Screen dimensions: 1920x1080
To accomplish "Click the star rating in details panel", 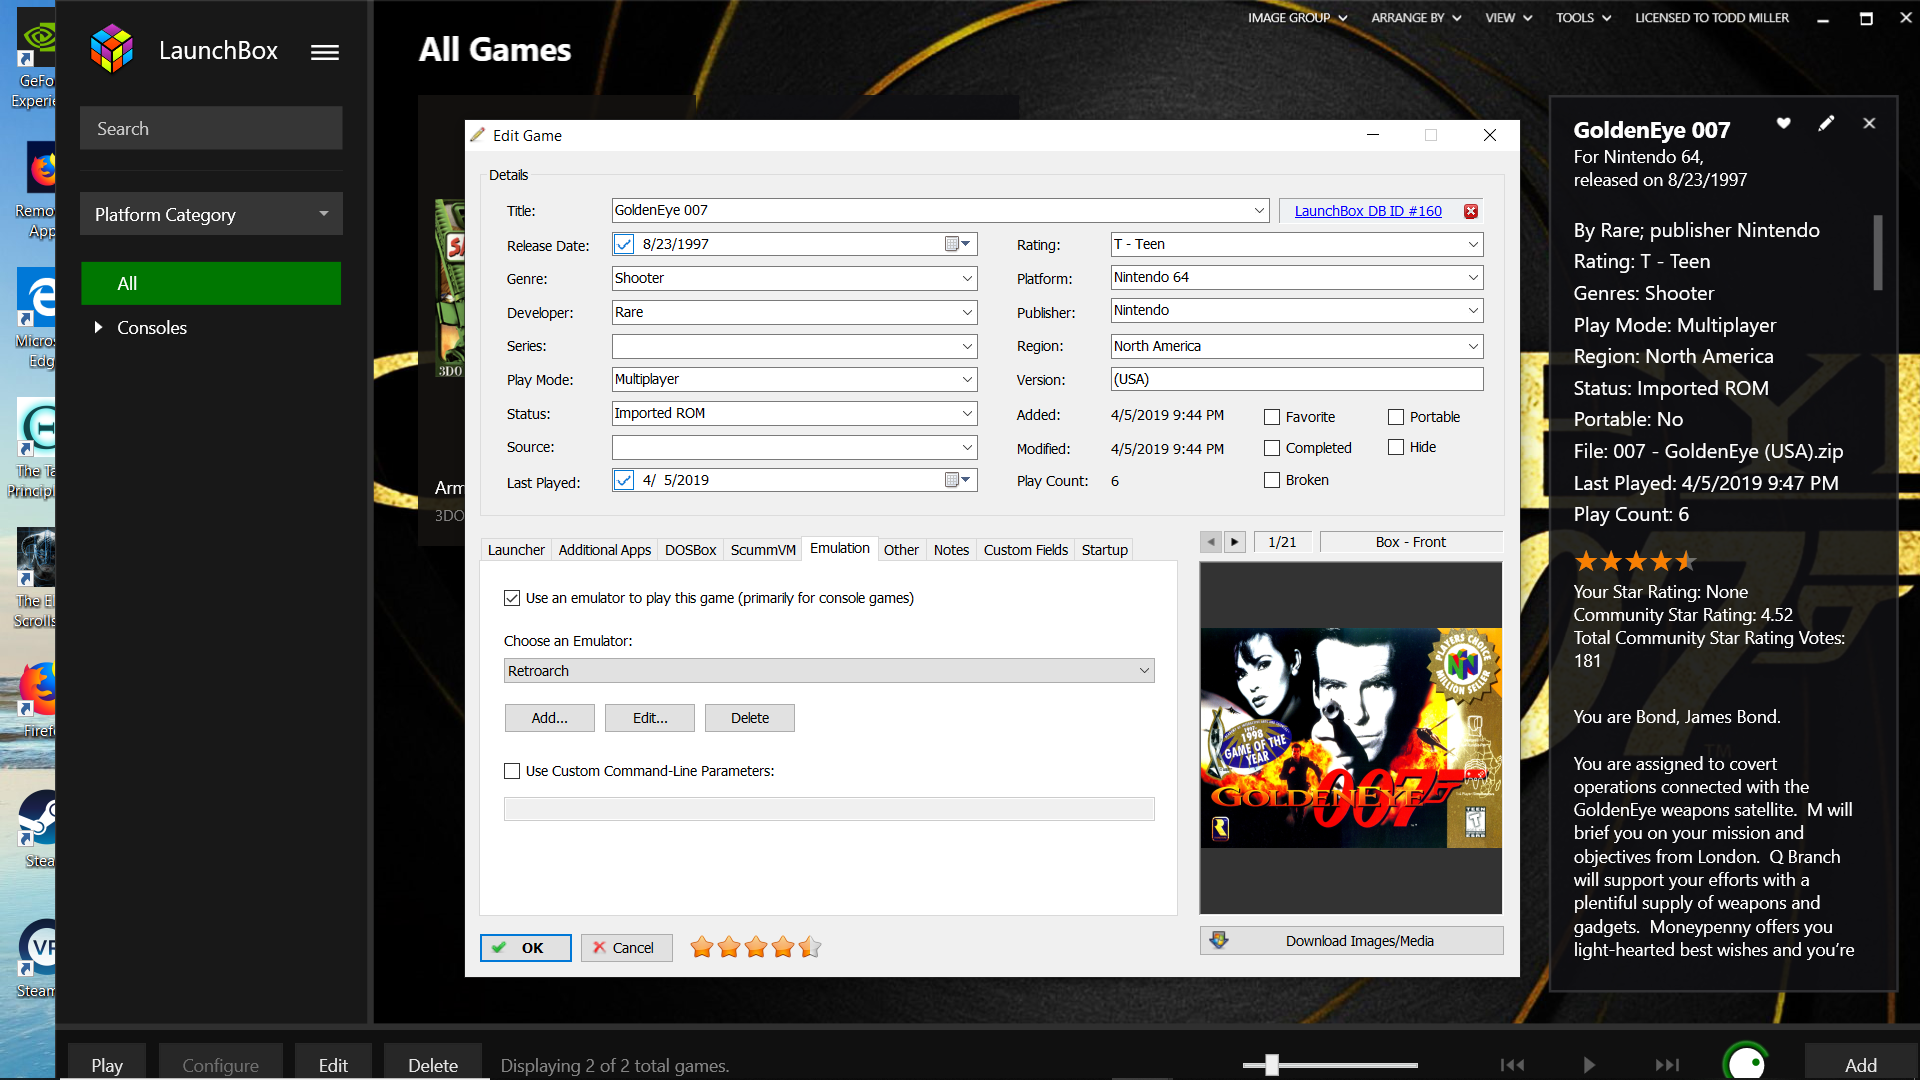I will click(x=1635, y=561).
